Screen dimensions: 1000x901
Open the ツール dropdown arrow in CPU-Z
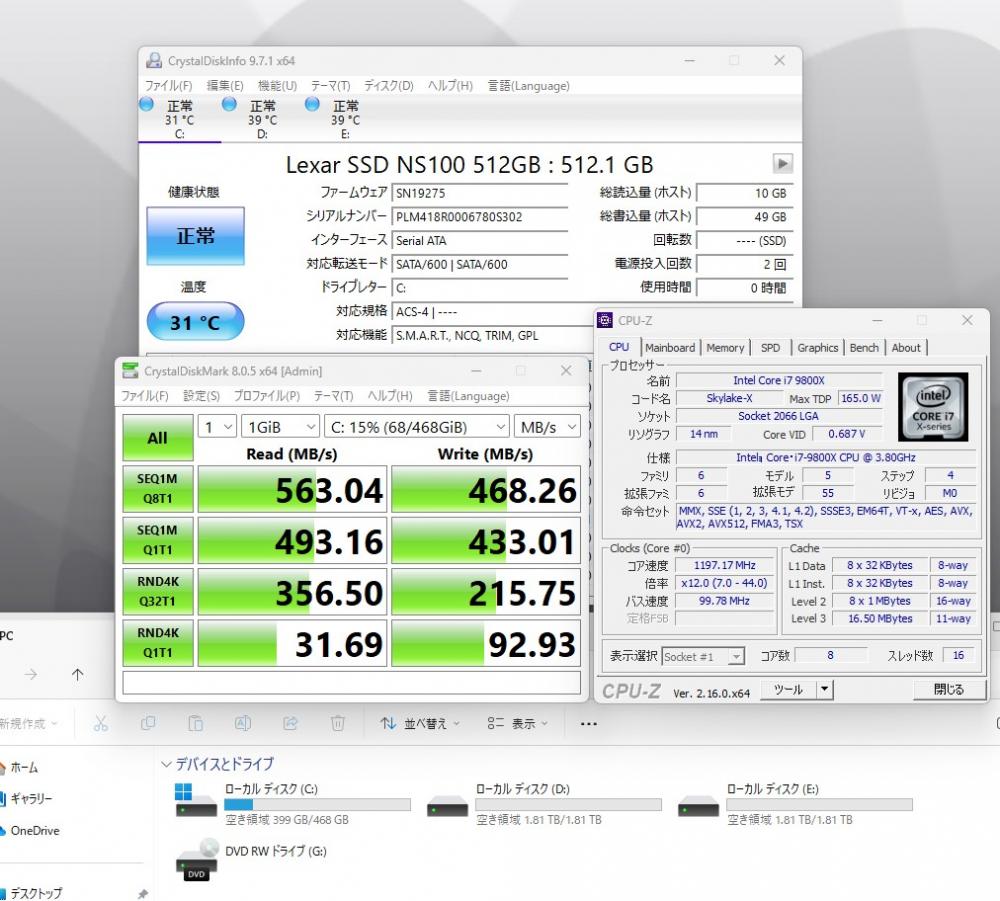(825, 689)
